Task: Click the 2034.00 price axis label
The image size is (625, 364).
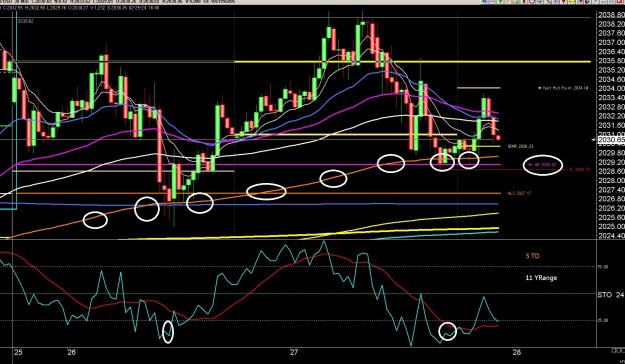Action: click(x=611, y=89)
